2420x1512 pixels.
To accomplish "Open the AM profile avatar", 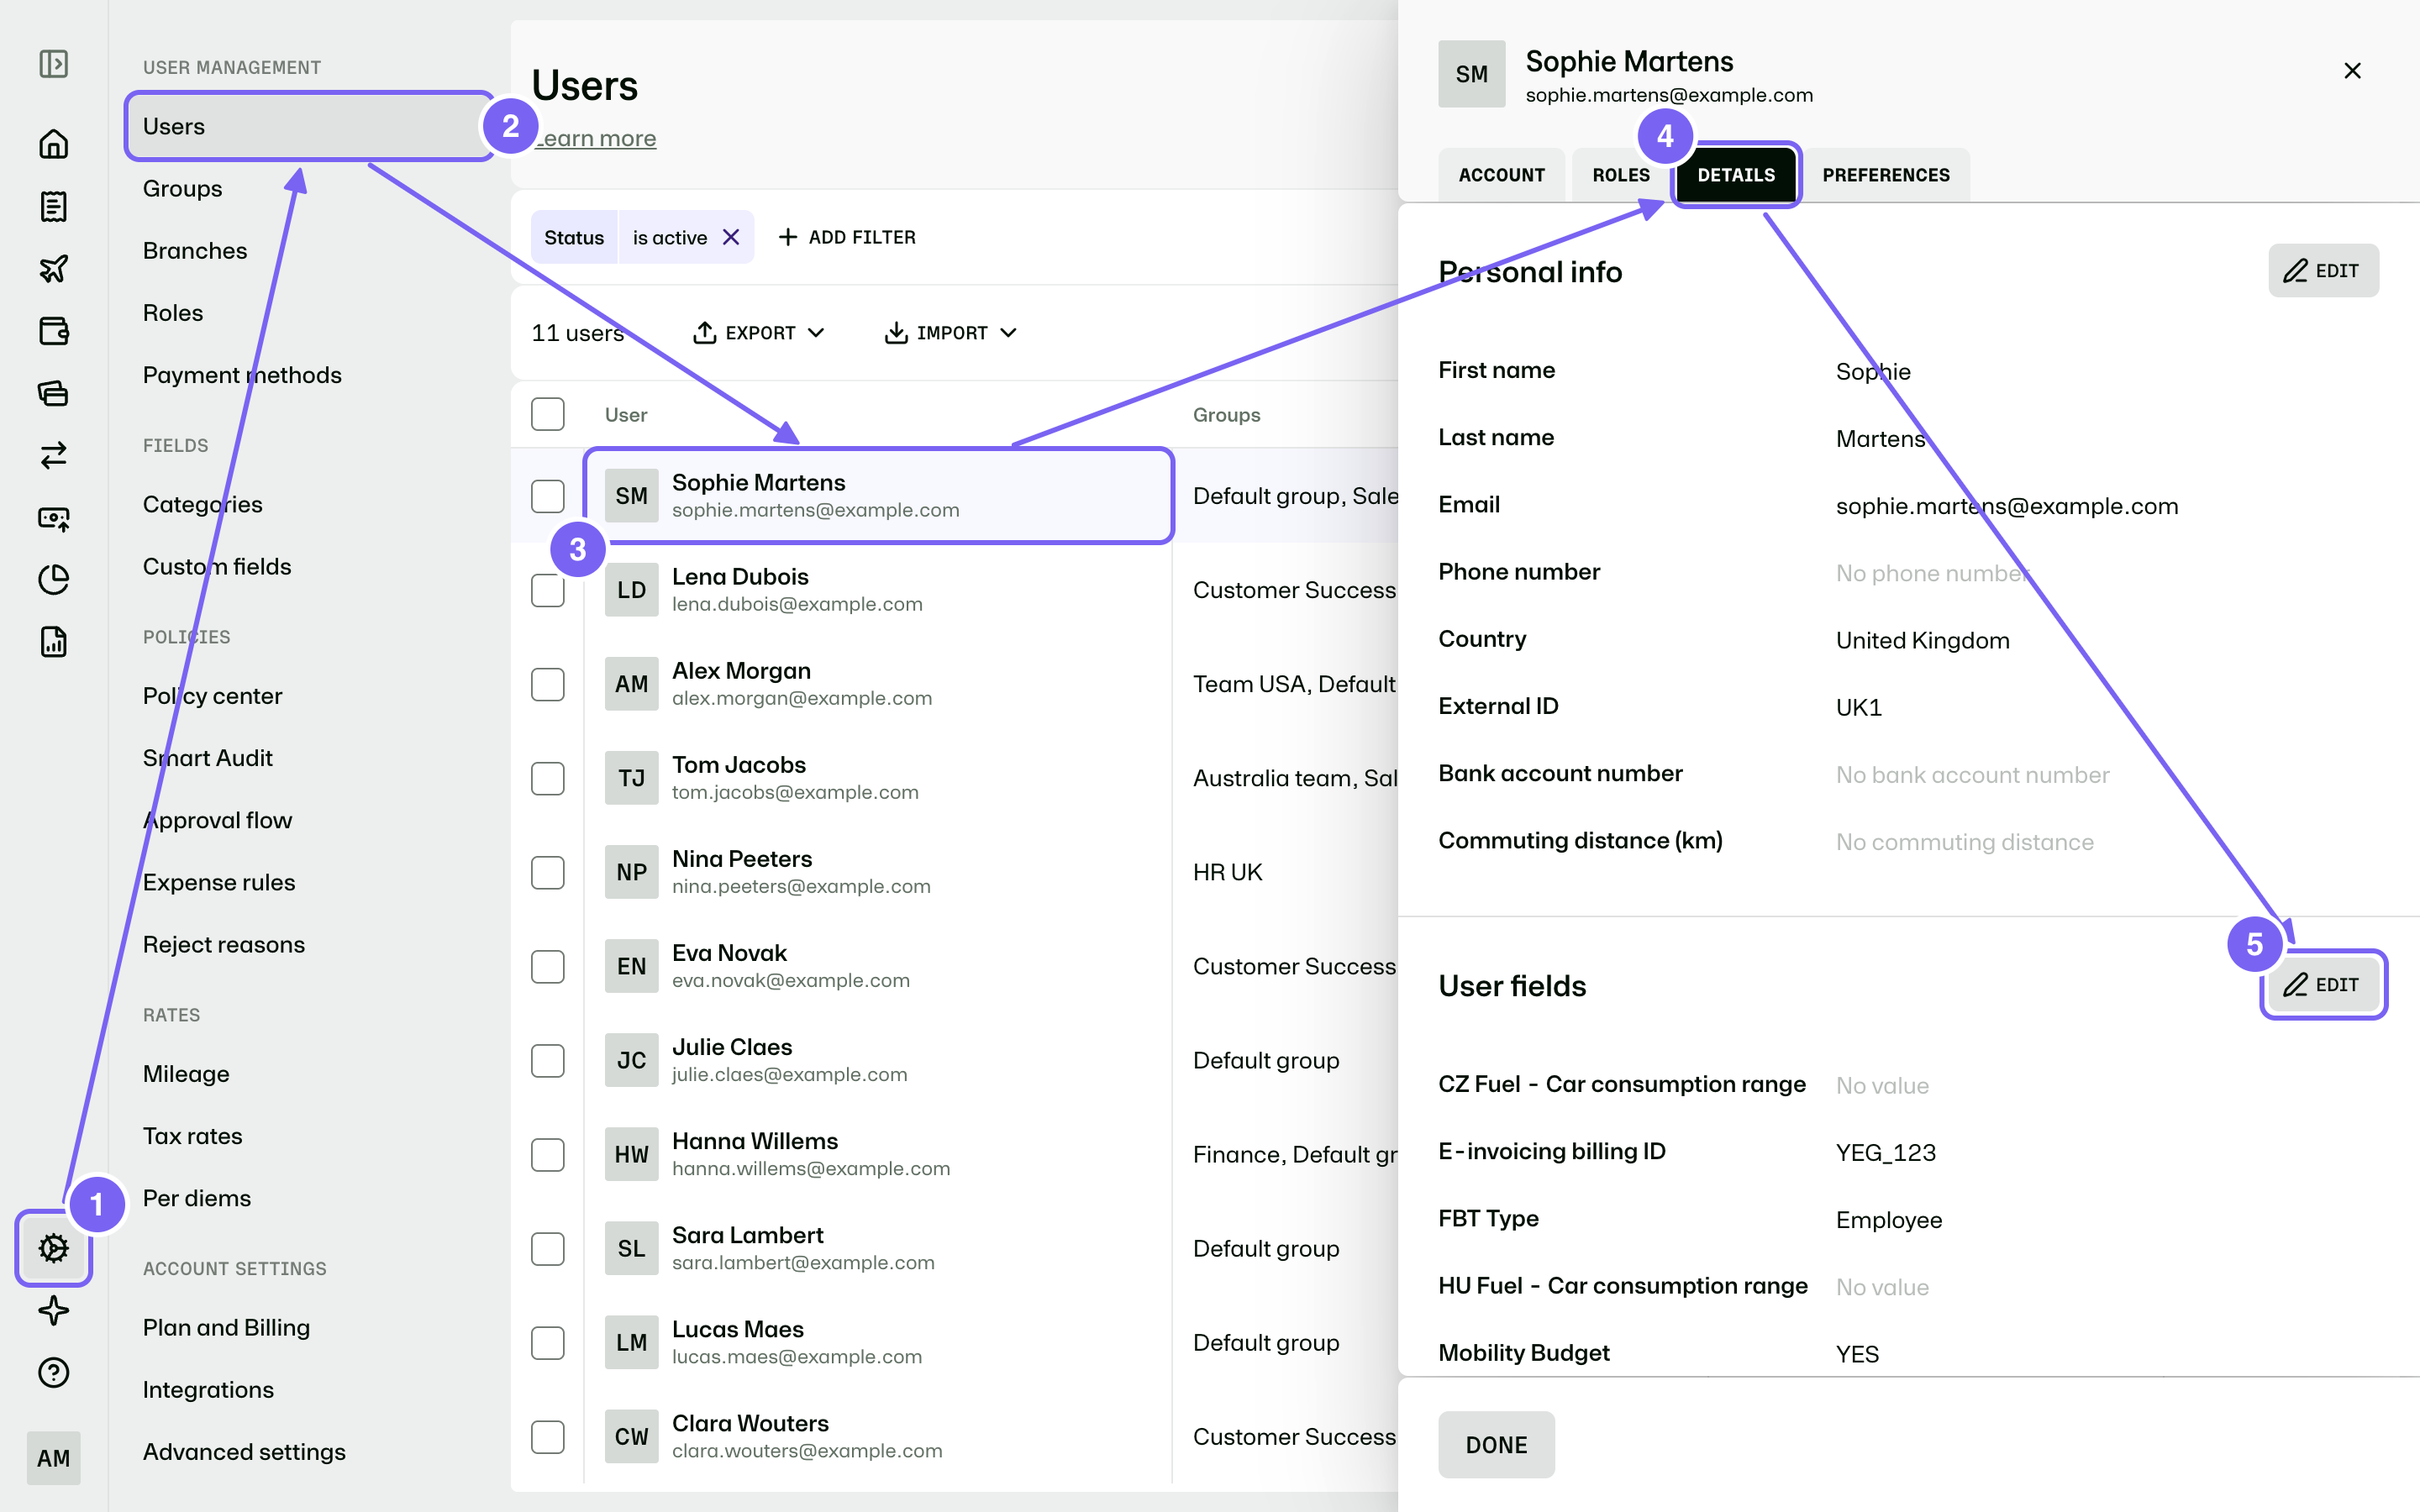I will pyautogui.click(x=53, y=1458).
